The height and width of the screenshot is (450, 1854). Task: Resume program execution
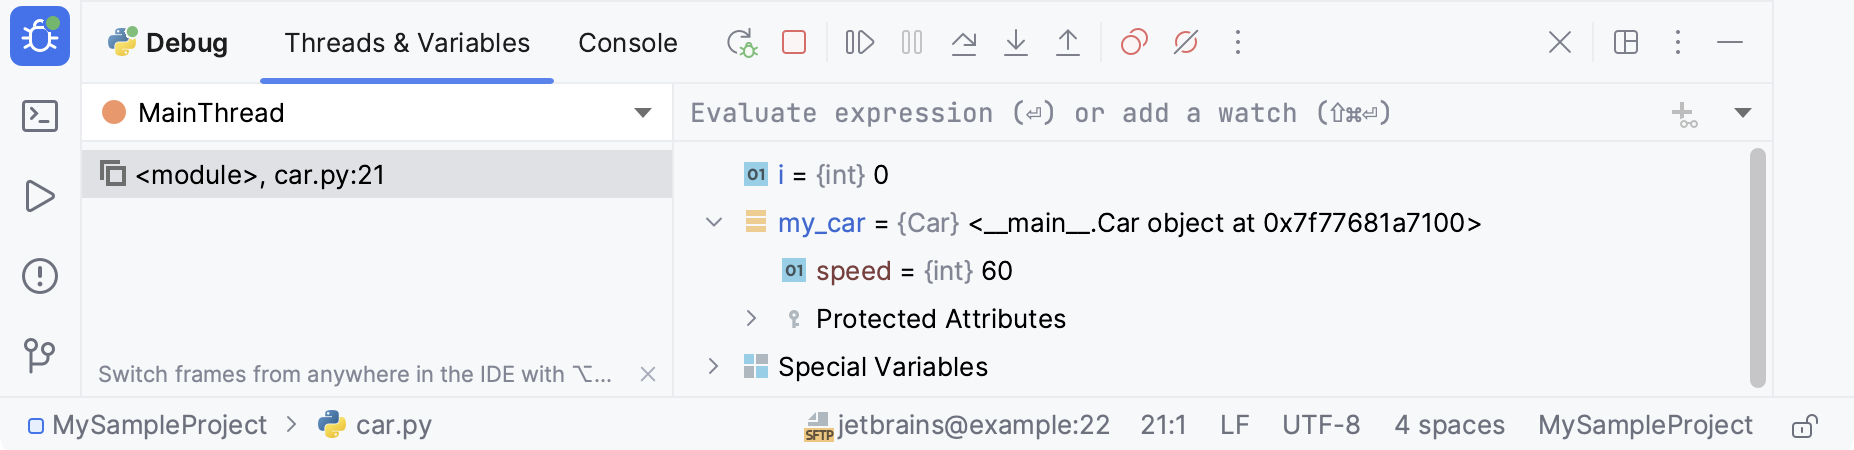(x=859, y=43)
